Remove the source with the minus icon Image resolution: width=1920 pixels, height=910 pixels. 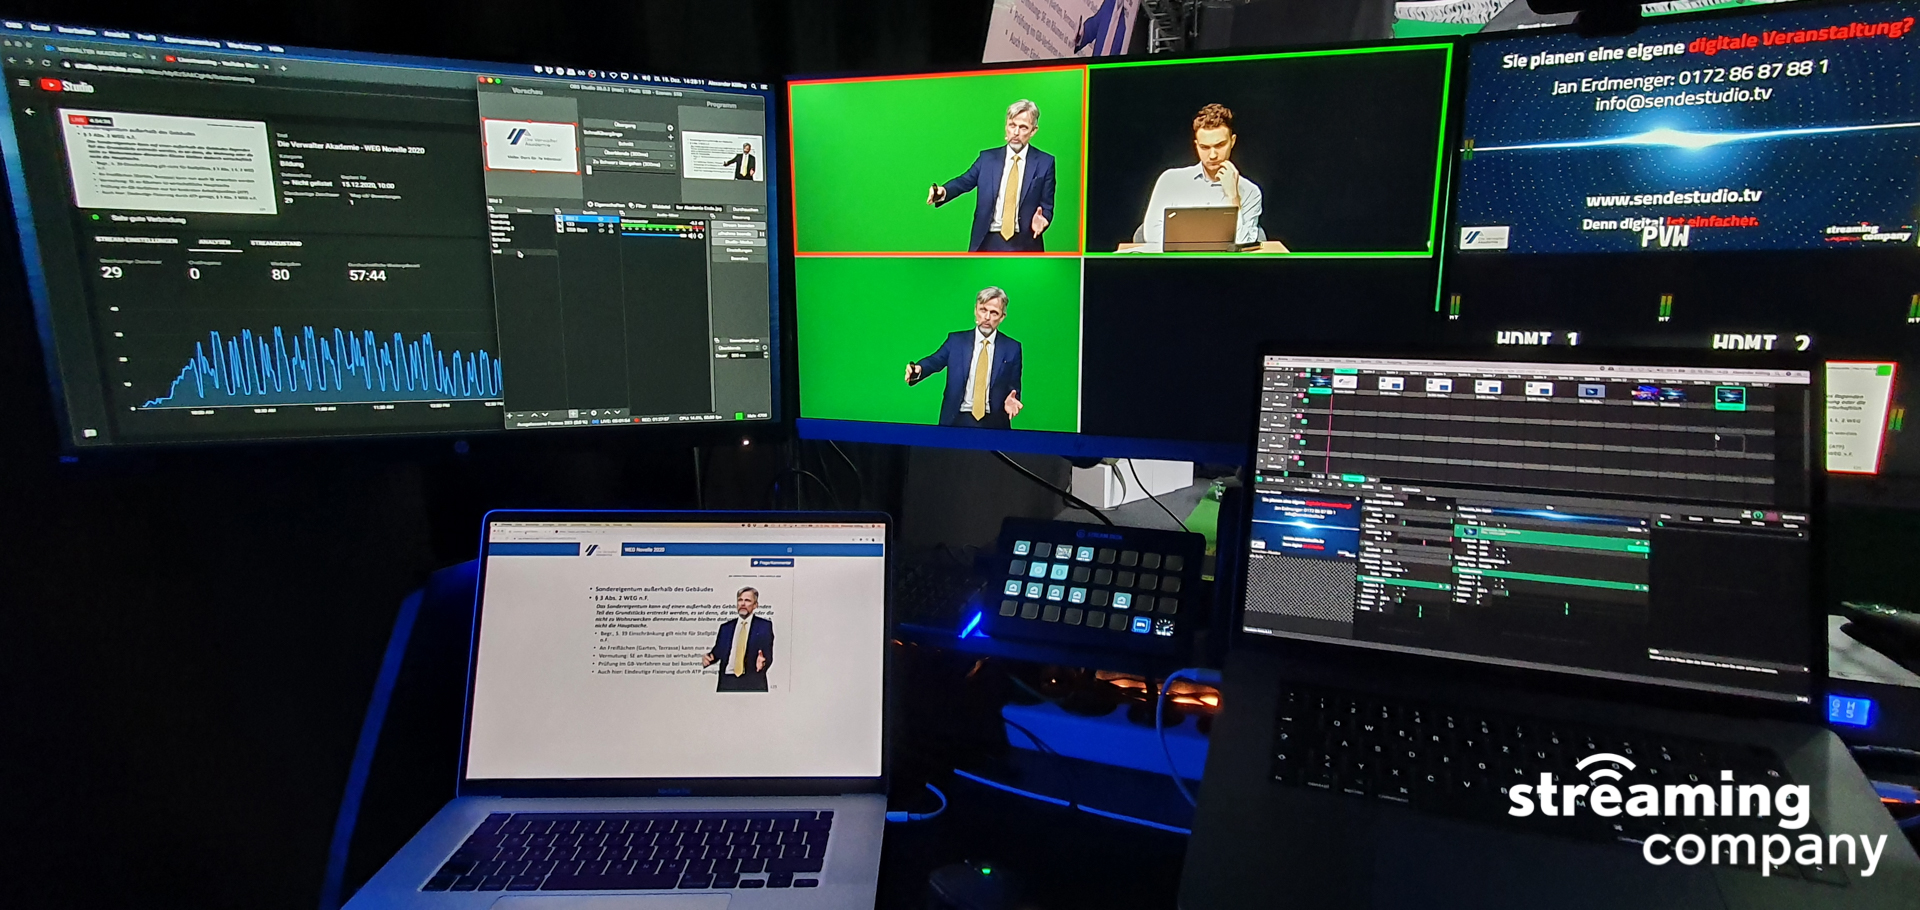click(x=583, y=413)
